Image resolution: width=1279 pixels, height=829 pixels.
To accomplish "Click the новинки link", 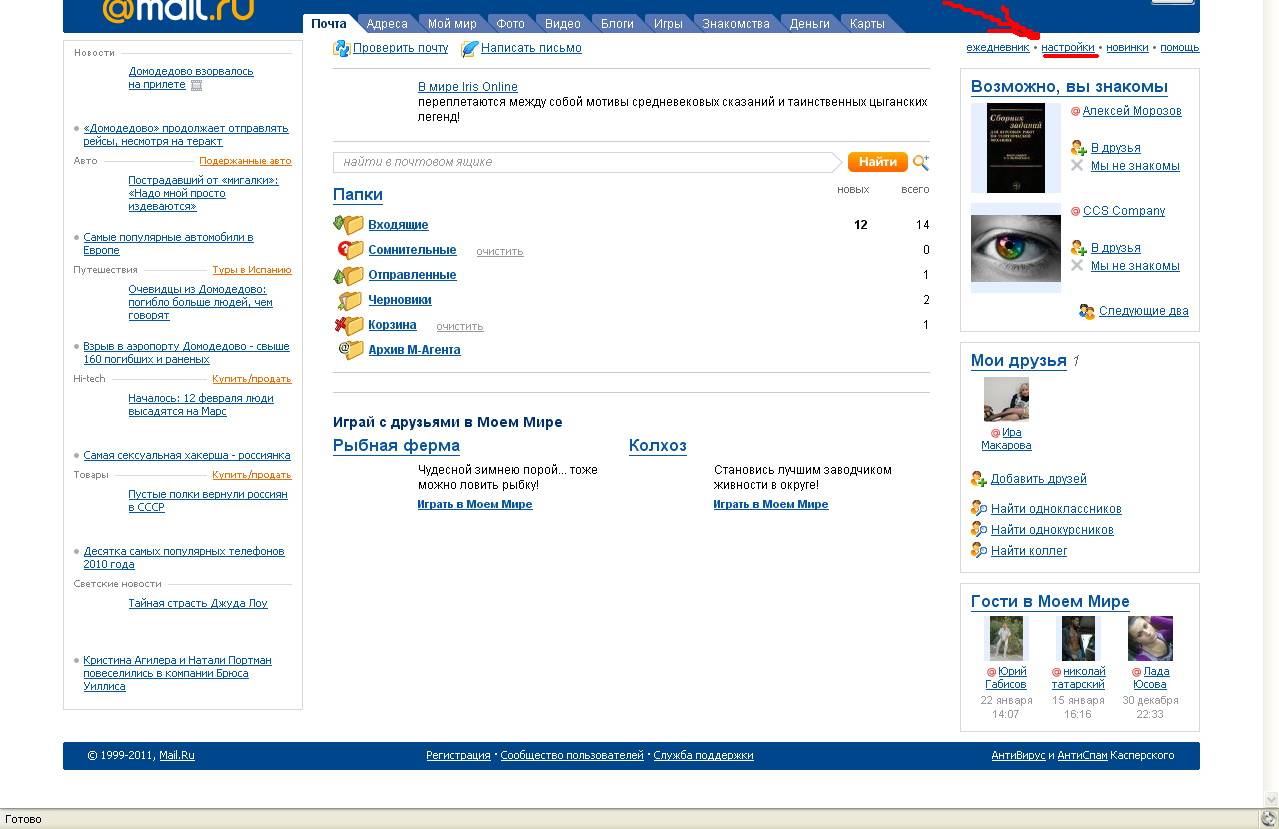I will coord(1127,48).
